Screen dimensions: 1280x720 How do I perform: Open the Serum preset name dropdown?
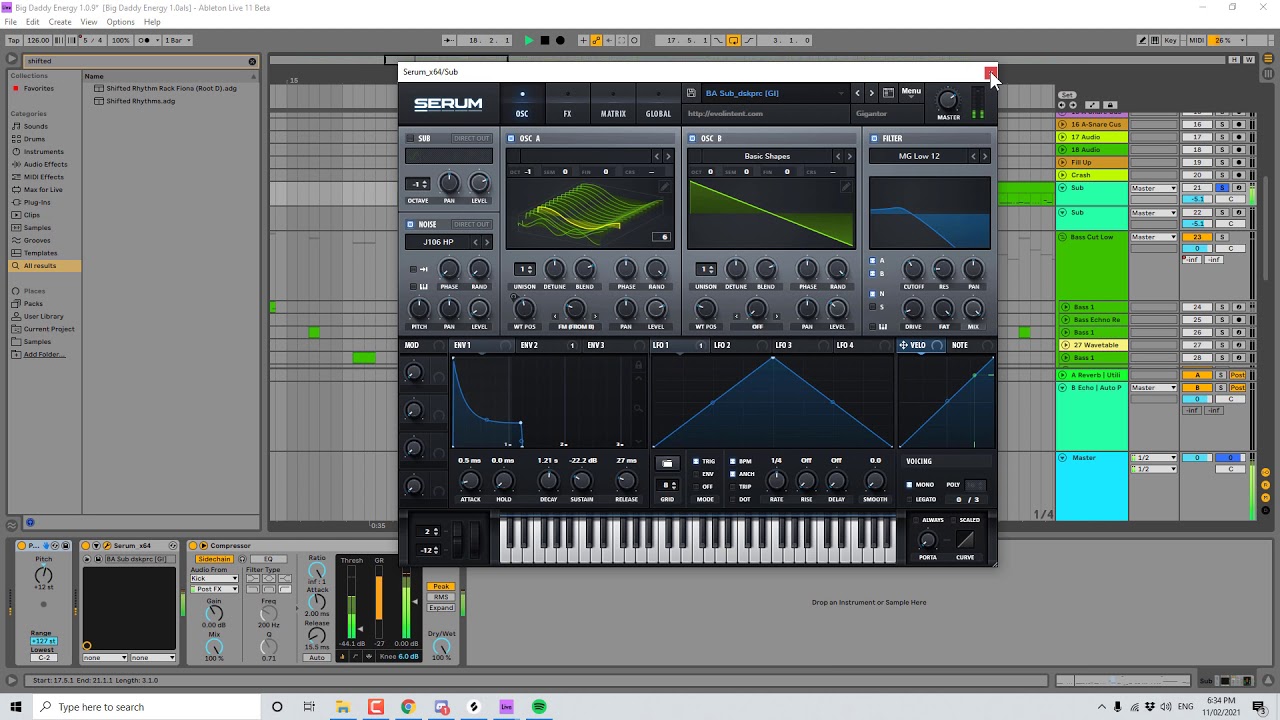click(x=773, y=93)
